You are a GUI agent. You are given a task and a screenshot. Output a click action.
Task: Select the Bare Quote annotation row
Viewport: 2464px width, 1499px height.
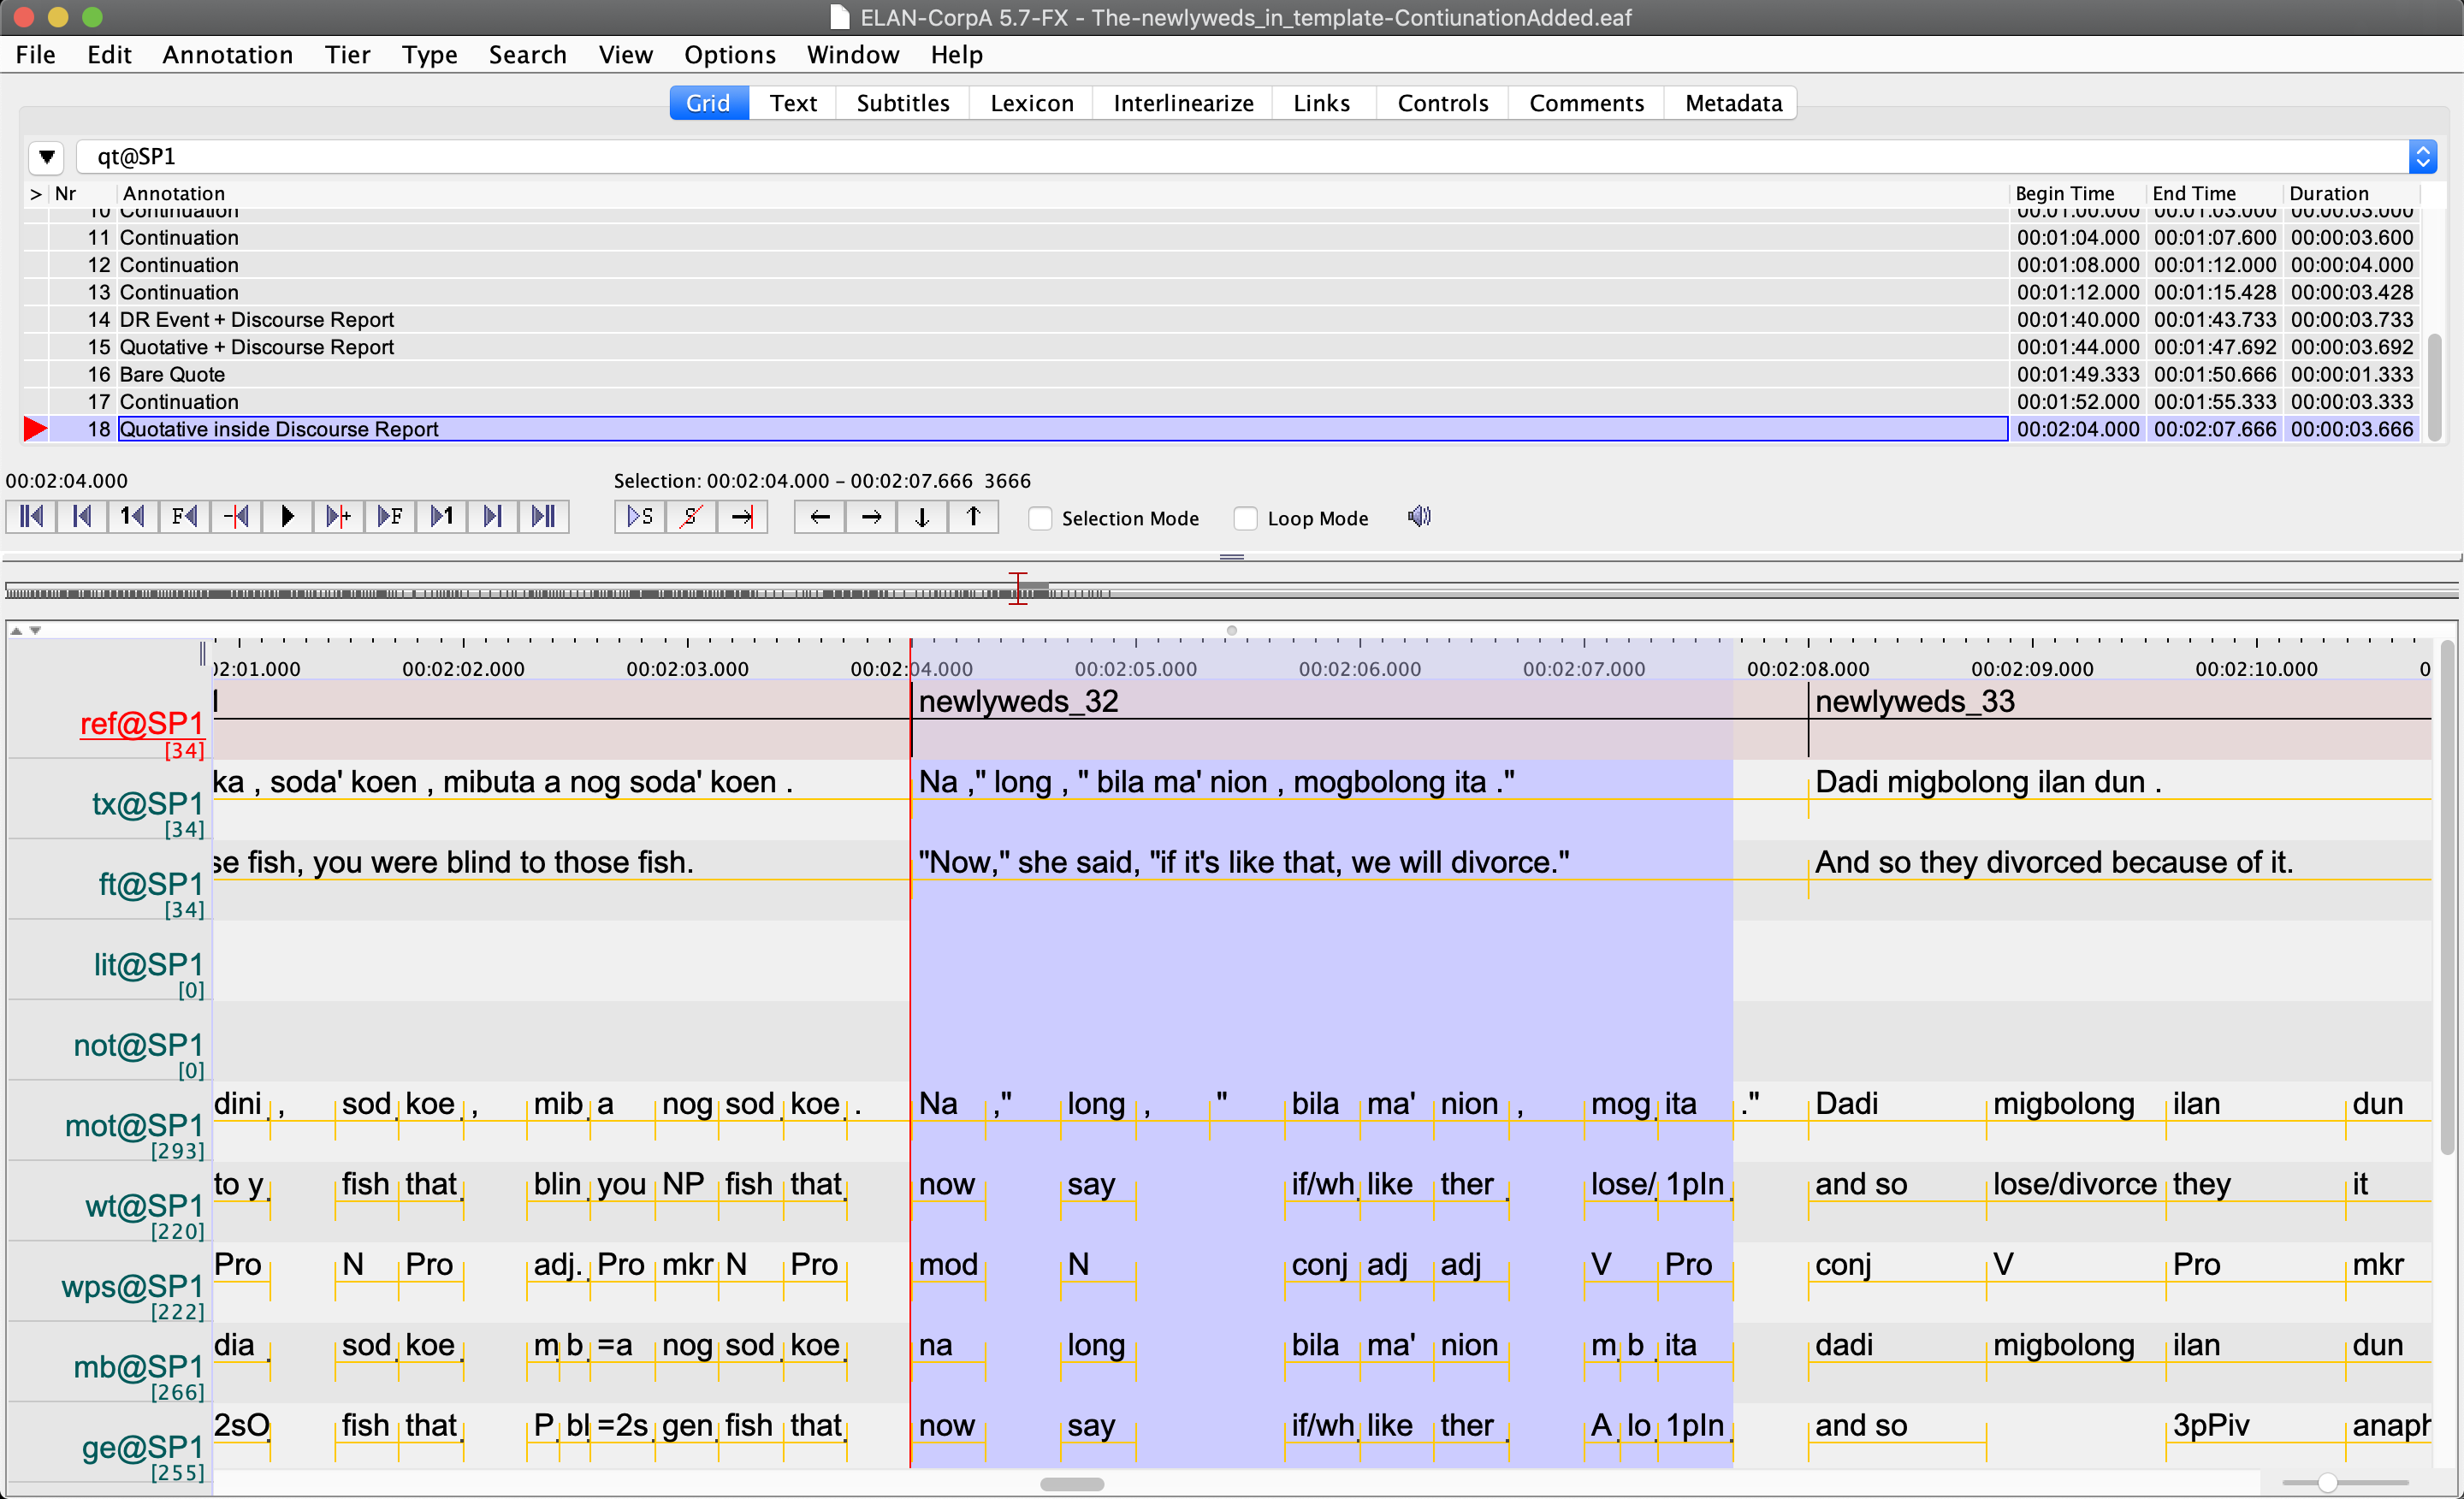(172, 374)
